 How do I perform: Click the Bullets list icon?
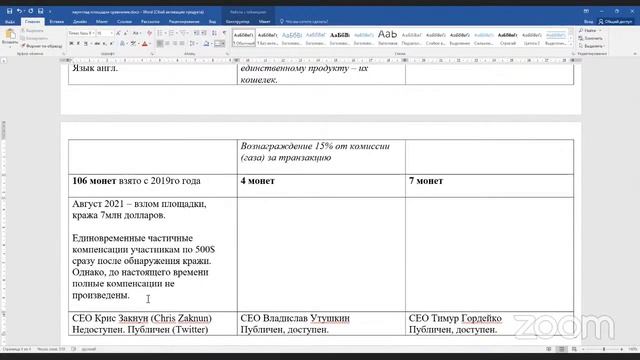coord(160,33)
